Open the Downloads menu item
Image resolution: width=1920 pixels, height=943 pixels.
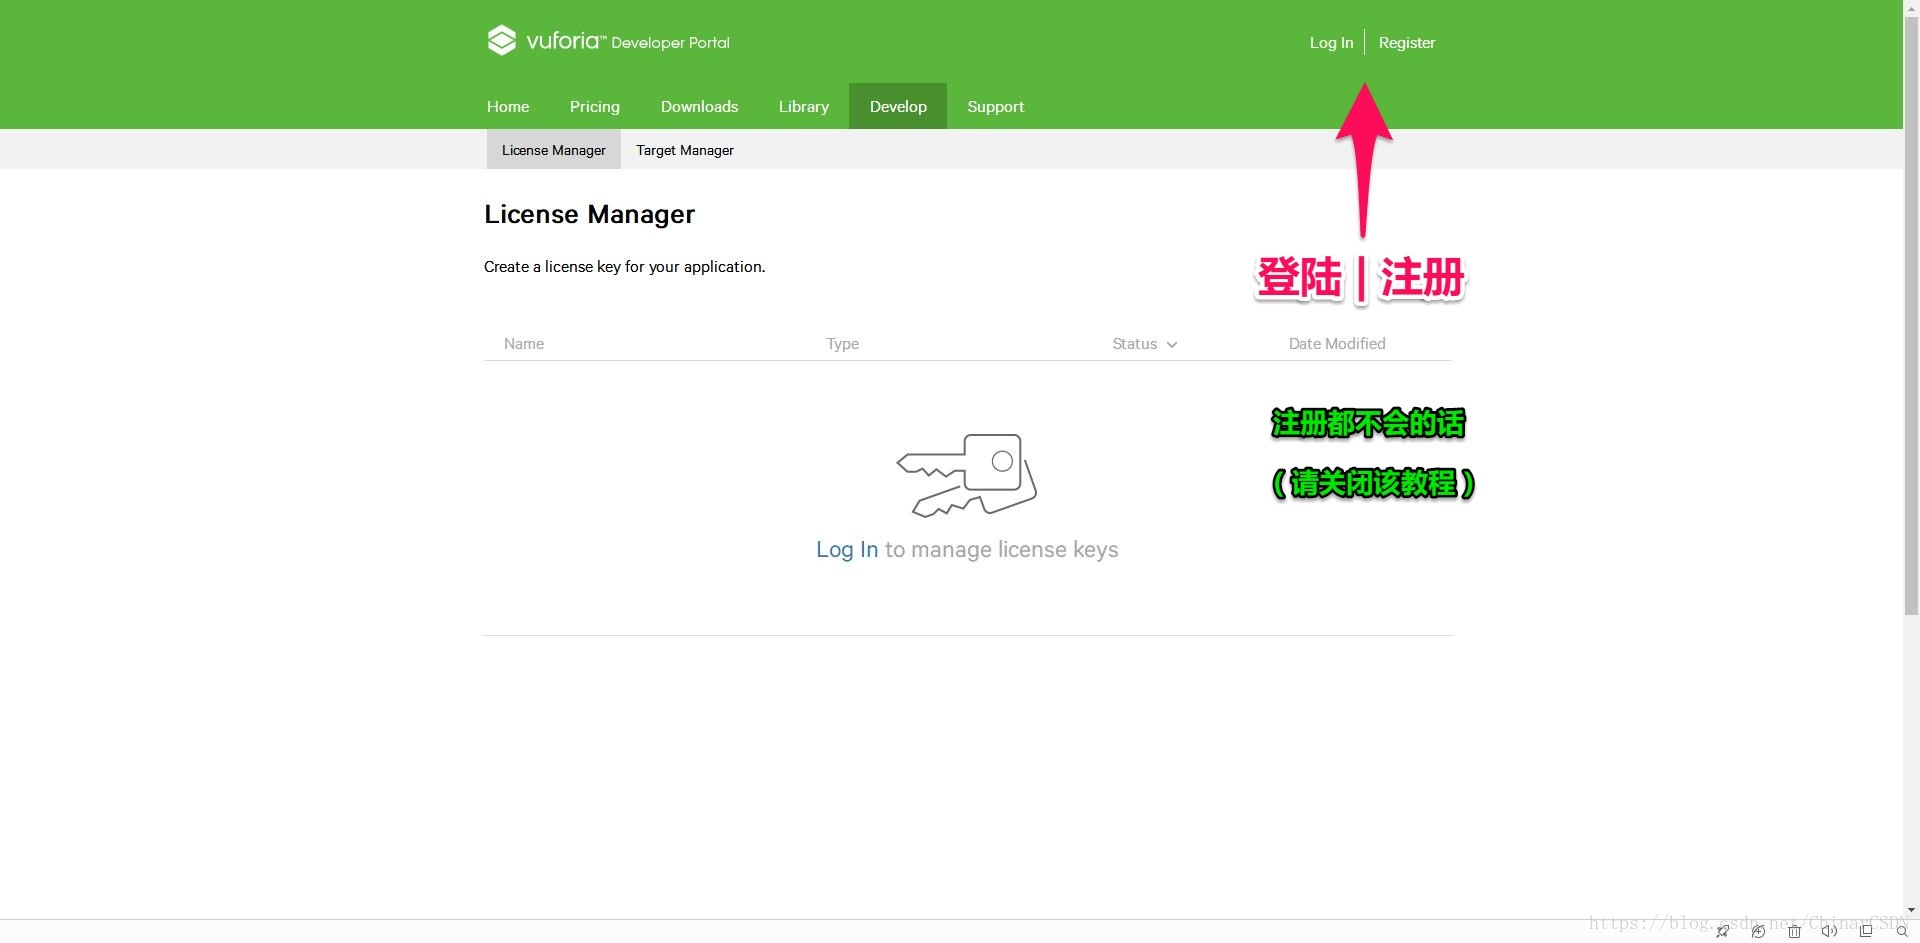(699, 106)
